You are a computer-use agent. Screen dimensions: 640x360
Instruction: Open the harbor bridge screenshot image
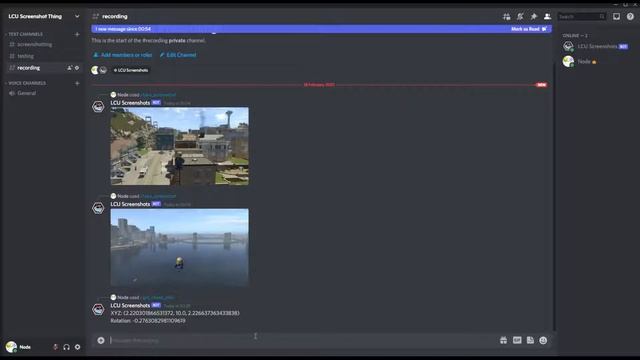[x=180, y=247]
